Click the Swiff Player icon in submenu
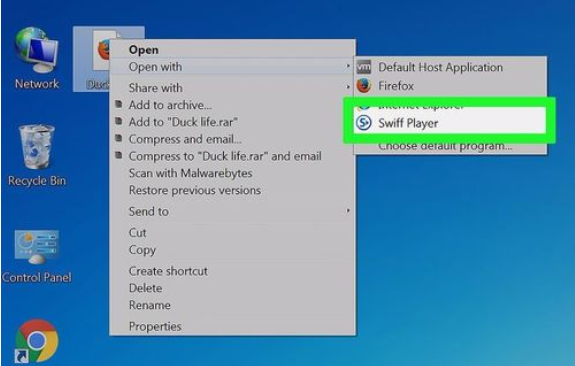This screenshot has width=575, height=366. pos(364,123)
